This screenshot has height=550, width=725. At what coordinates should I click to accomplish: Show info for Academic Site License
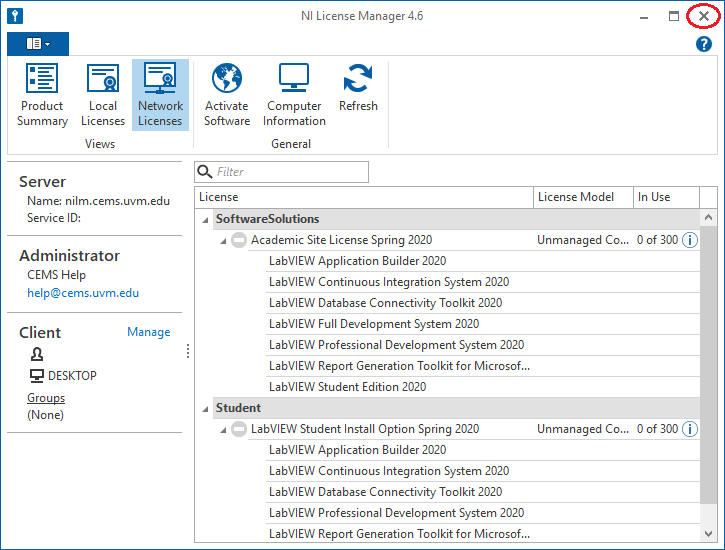point(689,240)
